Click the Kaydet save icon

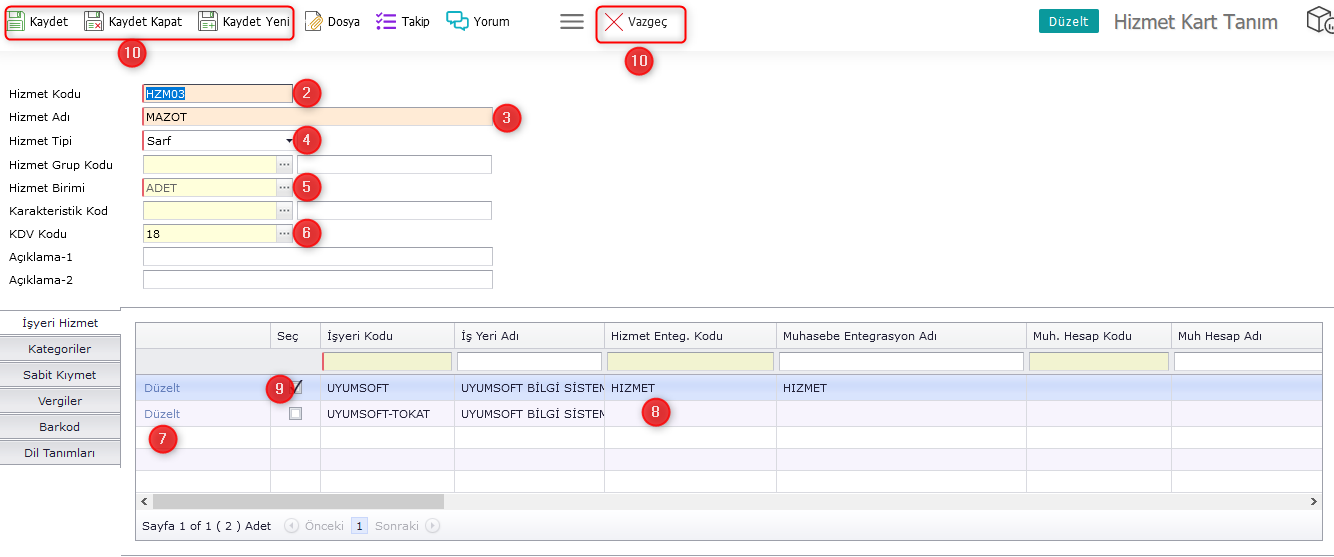pos(16,21)
